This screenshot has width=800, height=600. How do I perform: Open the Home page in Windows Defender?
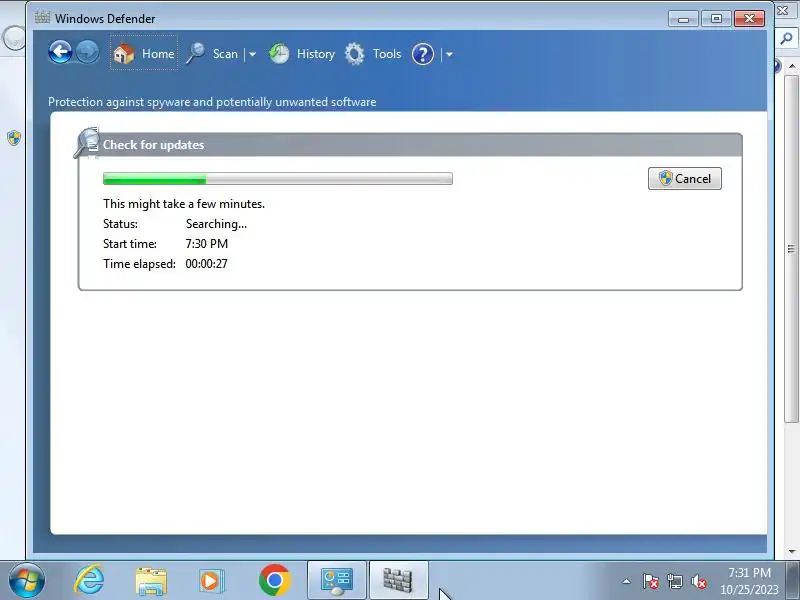(143, 53)
